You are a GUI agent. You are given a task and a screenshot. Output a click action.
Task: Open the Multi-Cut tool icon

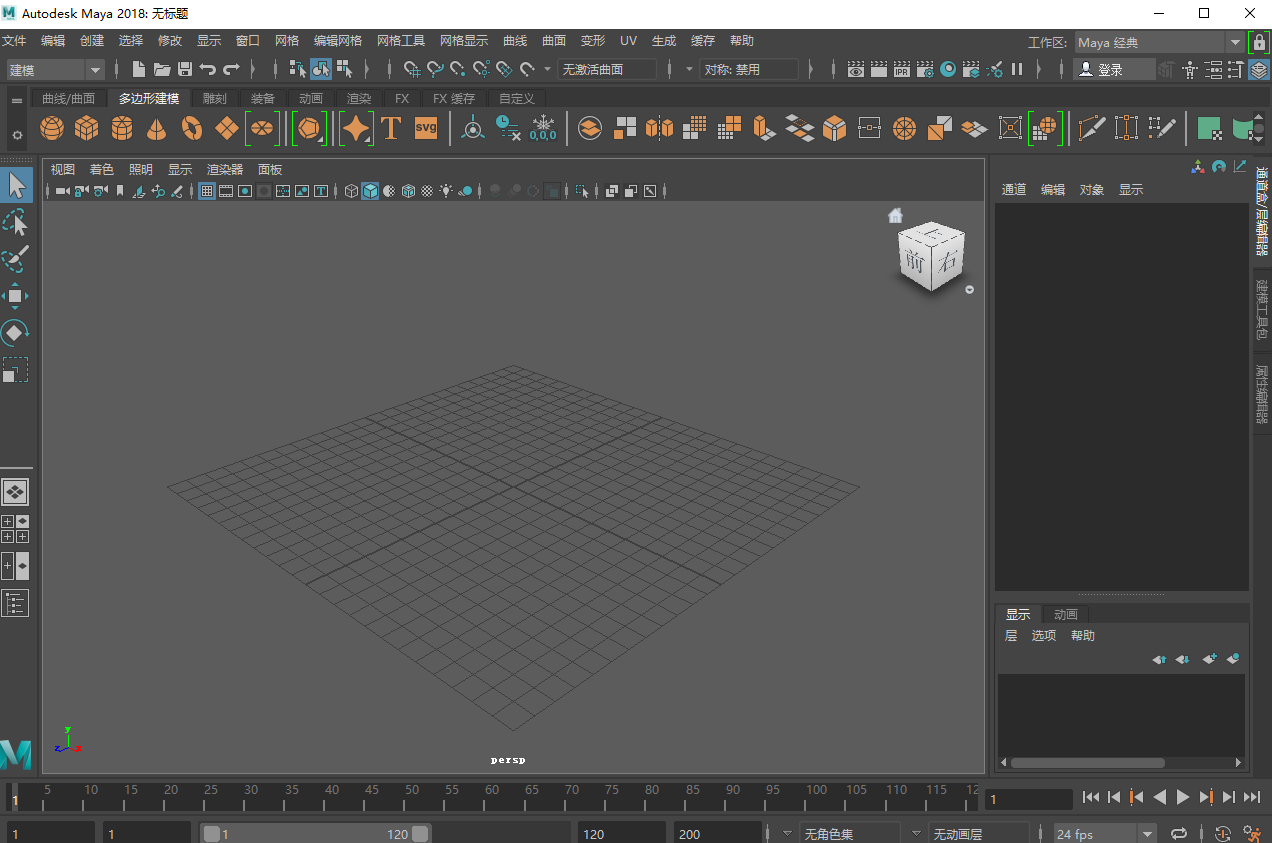click(1091, 128)
